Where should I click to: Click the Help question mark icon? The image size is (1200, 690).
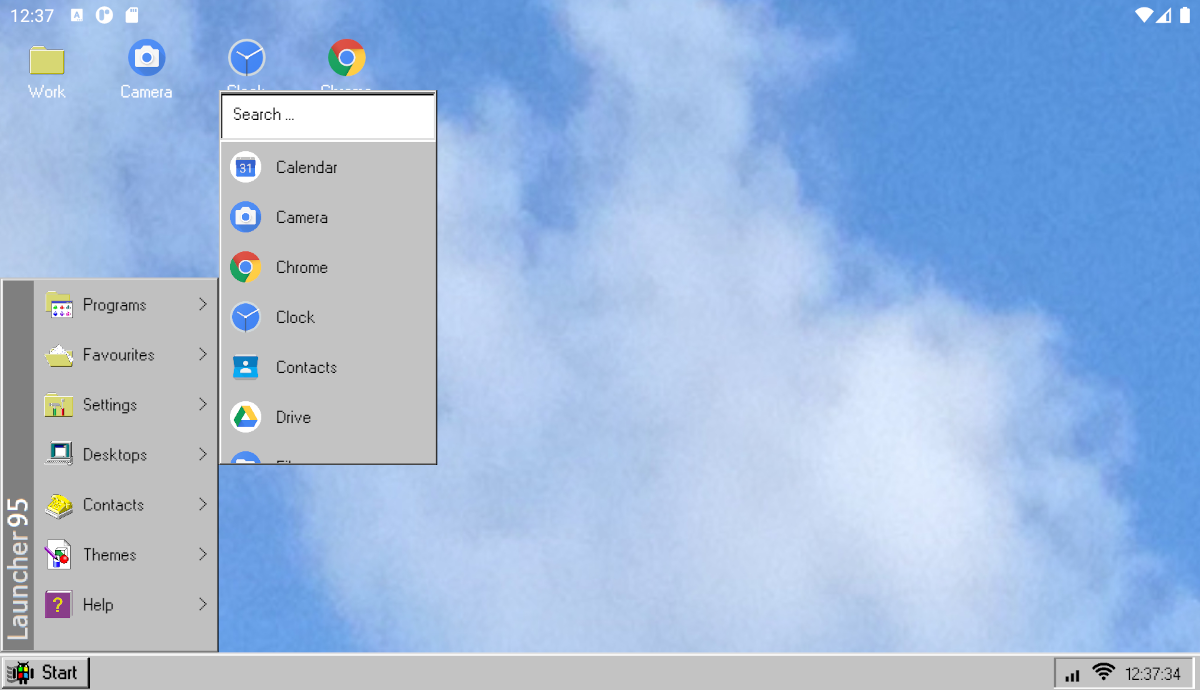[x=59, y=605]
